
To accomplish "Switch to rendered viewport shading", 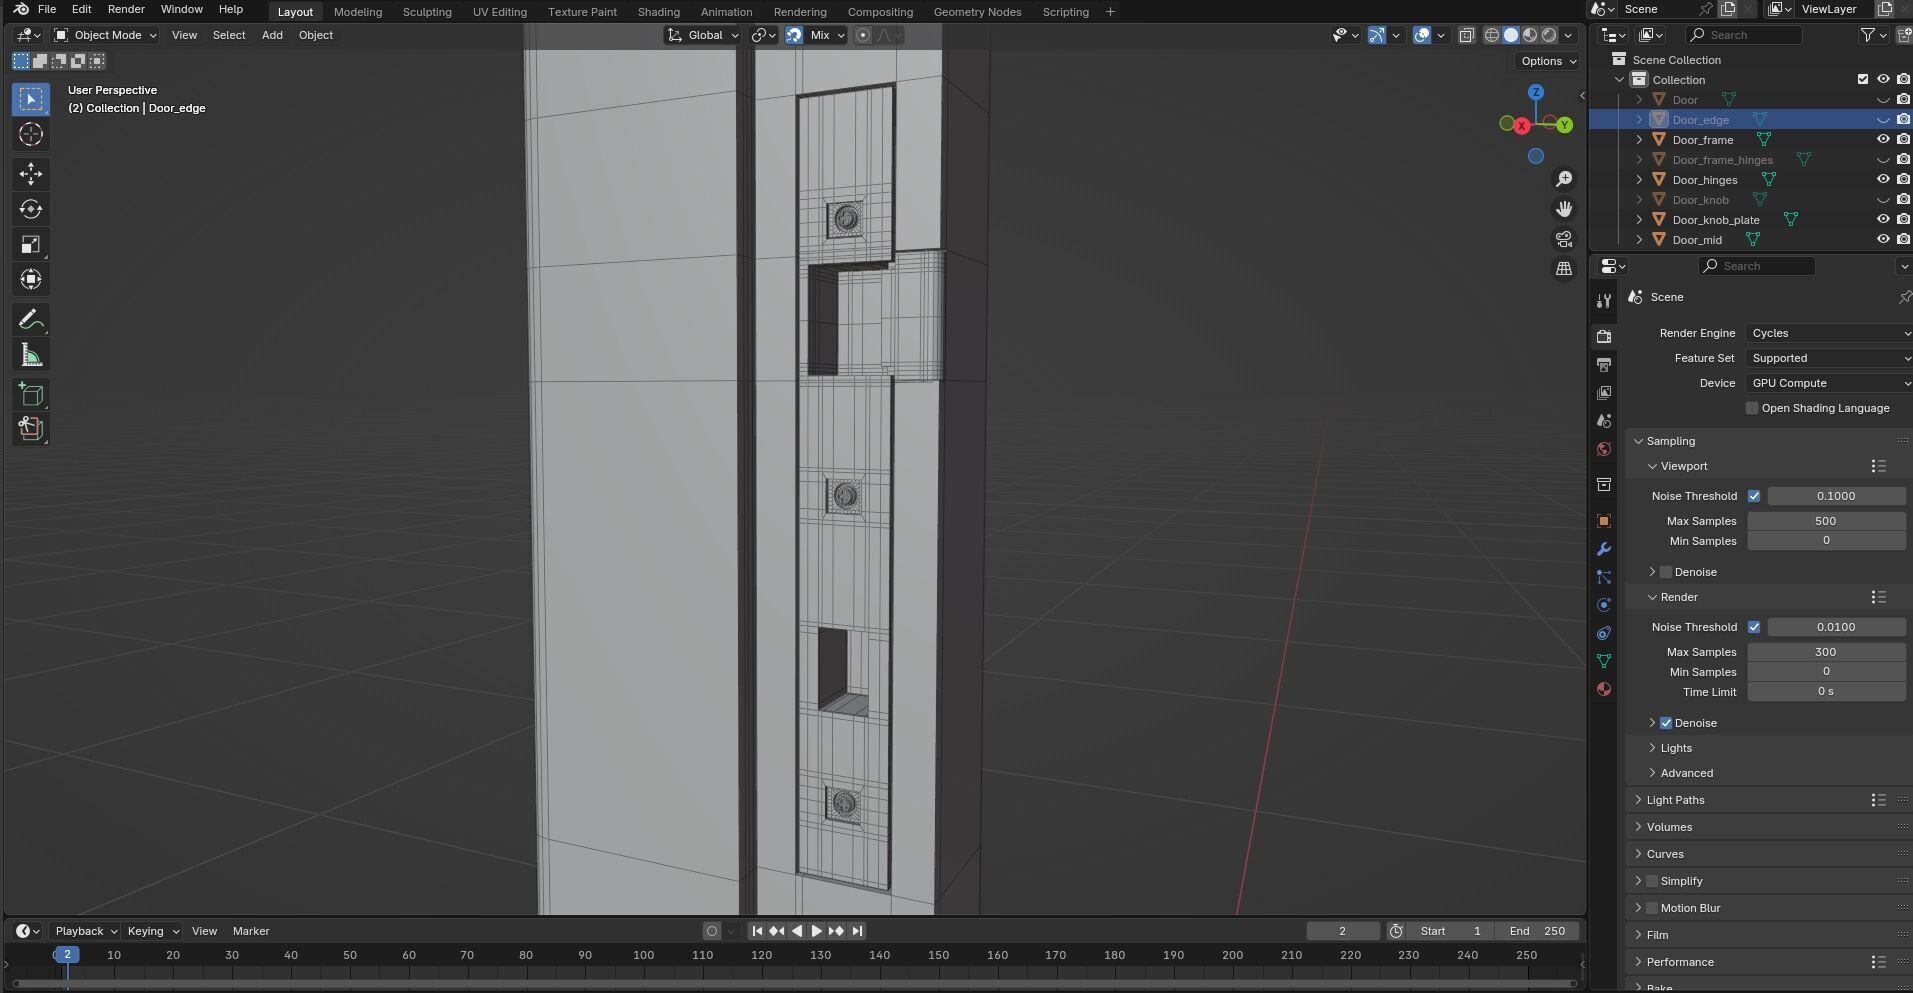I will [1549, 35].
